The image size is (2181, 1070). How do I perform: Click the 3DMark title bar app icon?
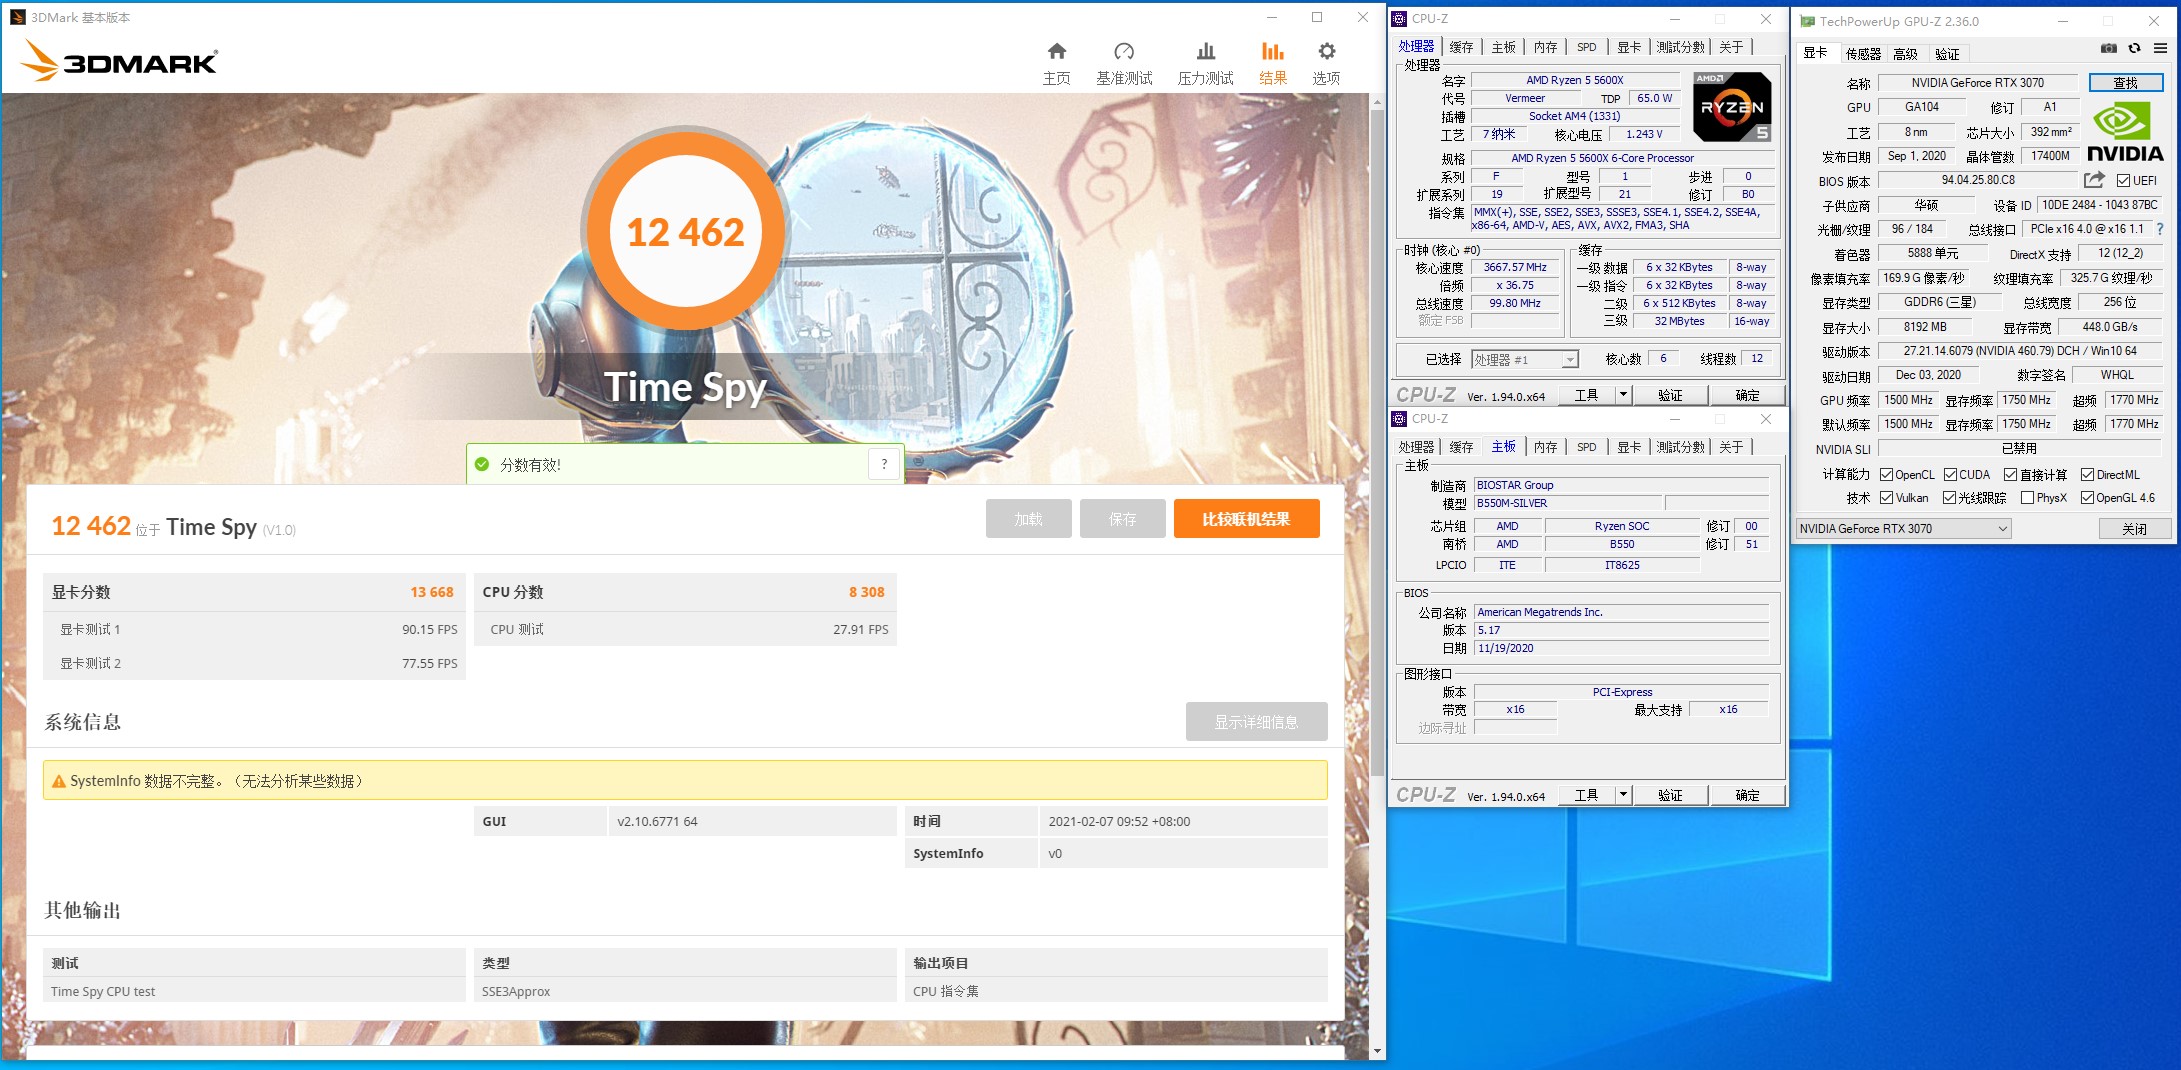tap(17, 17)
